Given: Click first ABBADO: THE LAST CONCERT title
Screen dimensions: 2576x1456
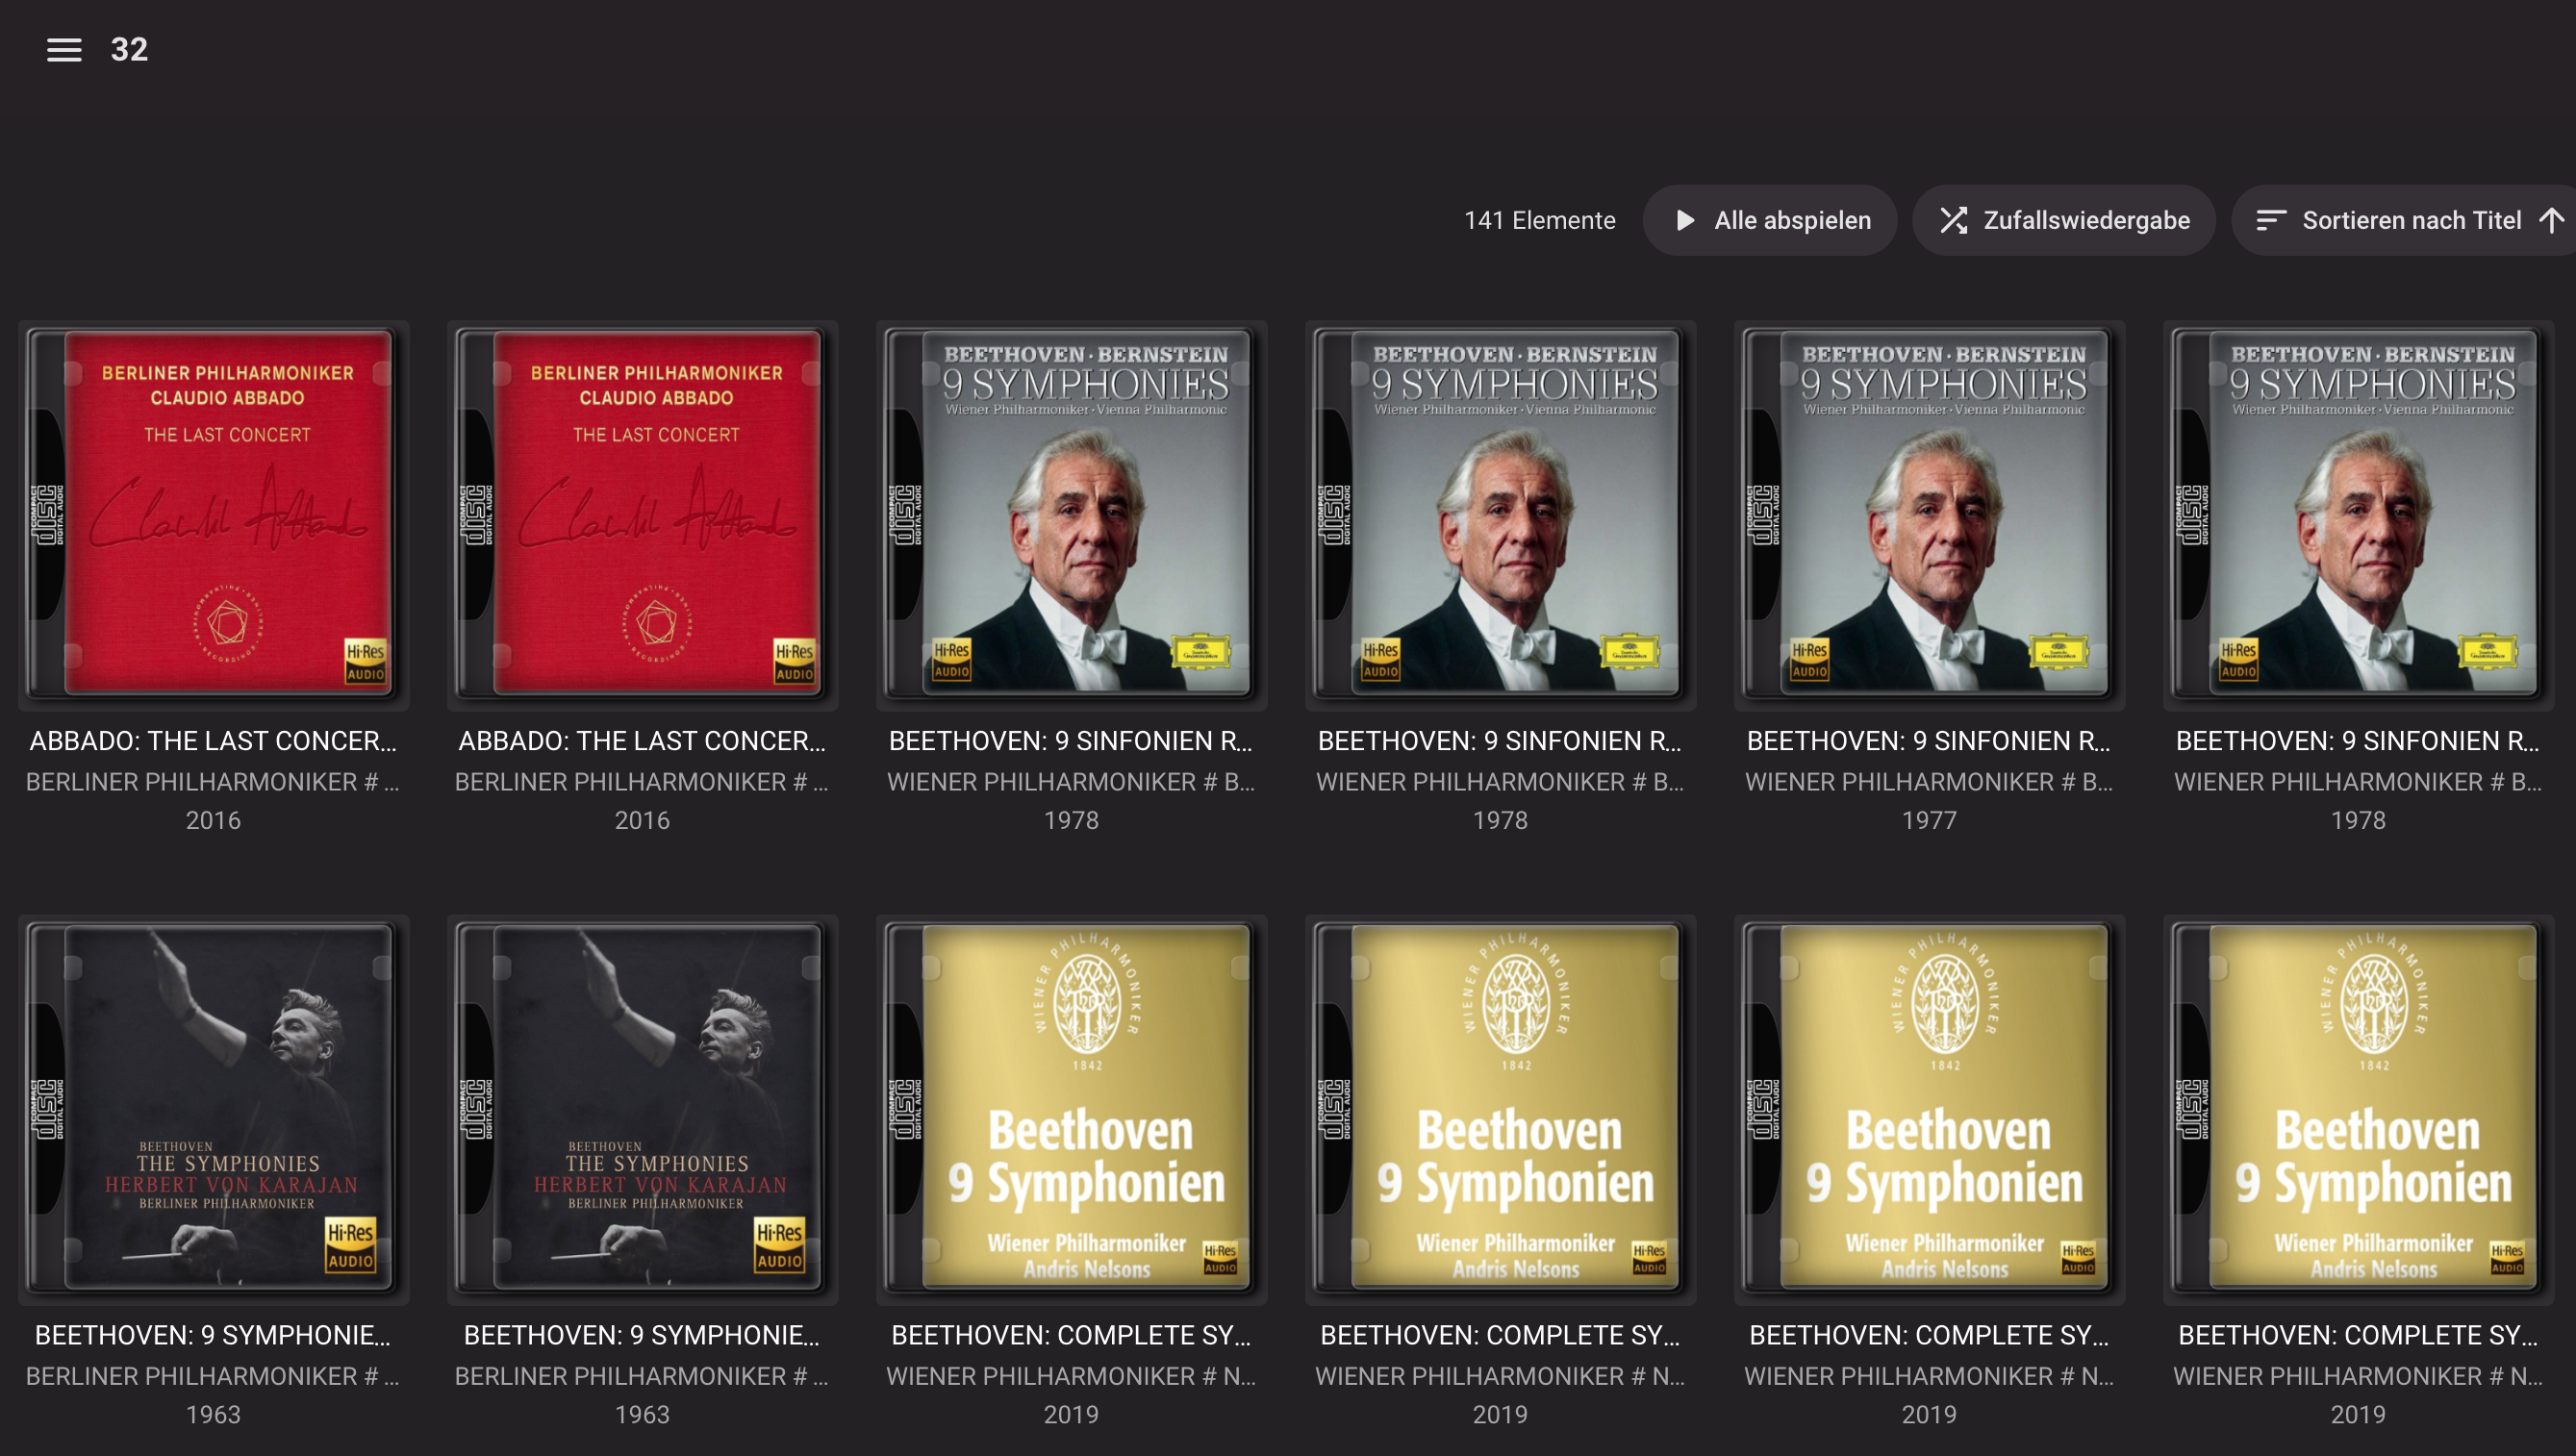Looking at the screenshot, I should pyautogui.click(x=213, y=741).
